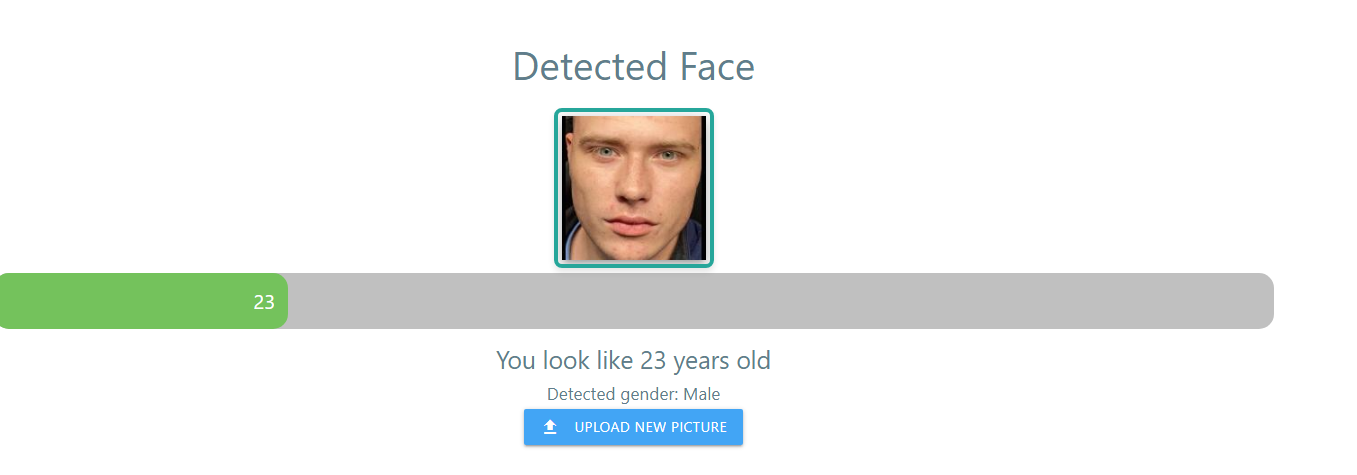Select the white 23 label inside the bar

pos(264,302)
